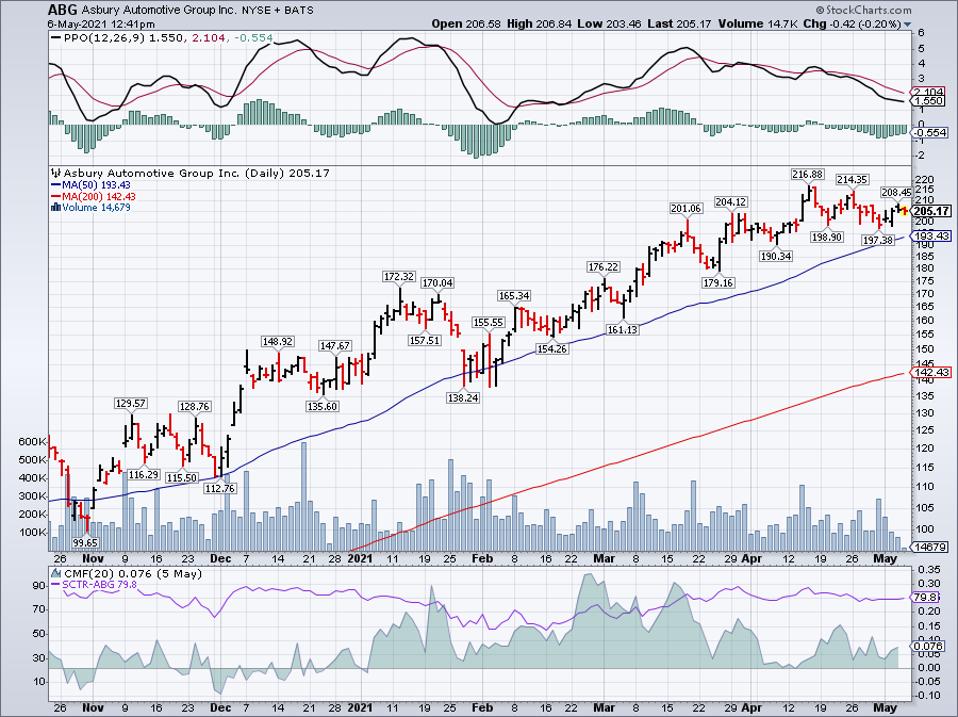Click the purple SCTR-ABG legend line marker
Image resolution: width=958 pixels, height=717 pixels.
pyautogui.click(x=56, y=584)
